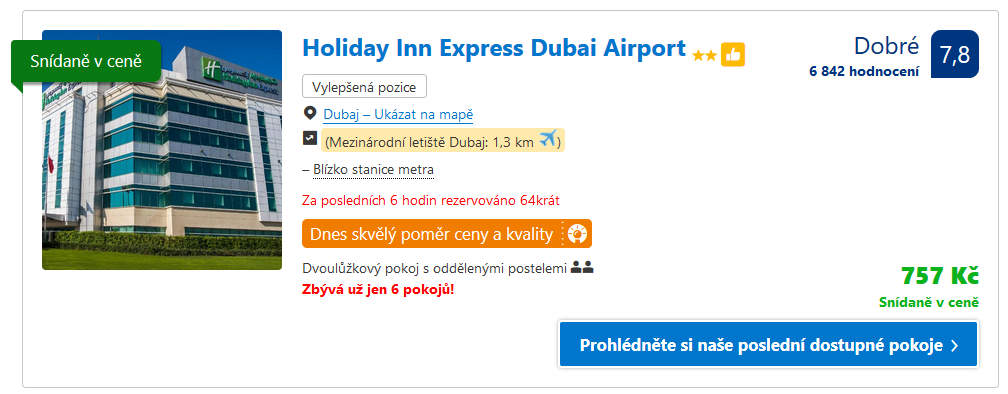
Task: Click the value gauge icon in the orange badge
Action: [577, 234]
